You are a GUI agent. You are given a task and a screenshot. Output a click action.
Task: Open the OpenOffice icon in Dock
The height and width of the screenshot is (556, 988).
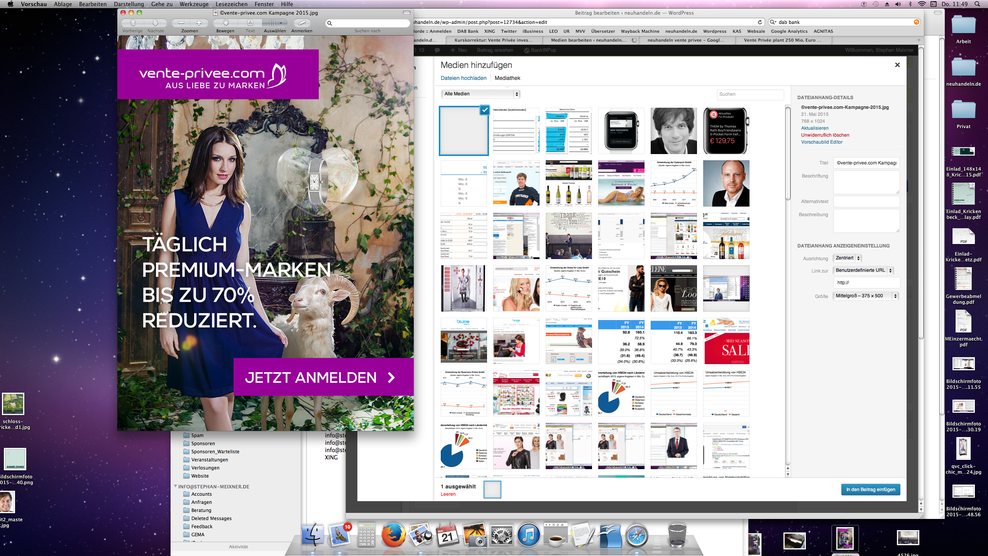(x=610, y=535)
